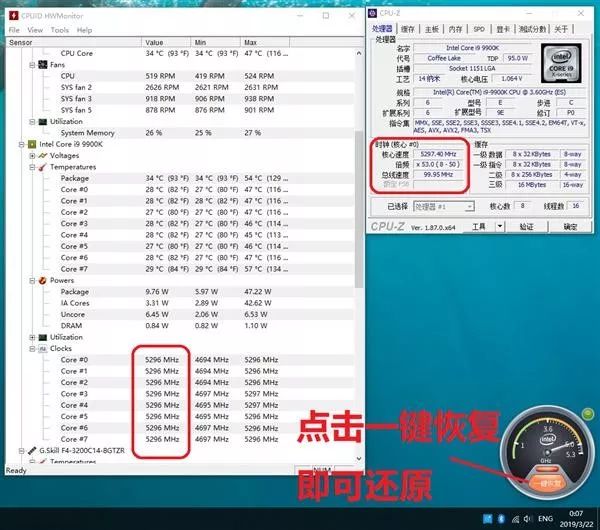Click the Min column header

click(215, 42)
